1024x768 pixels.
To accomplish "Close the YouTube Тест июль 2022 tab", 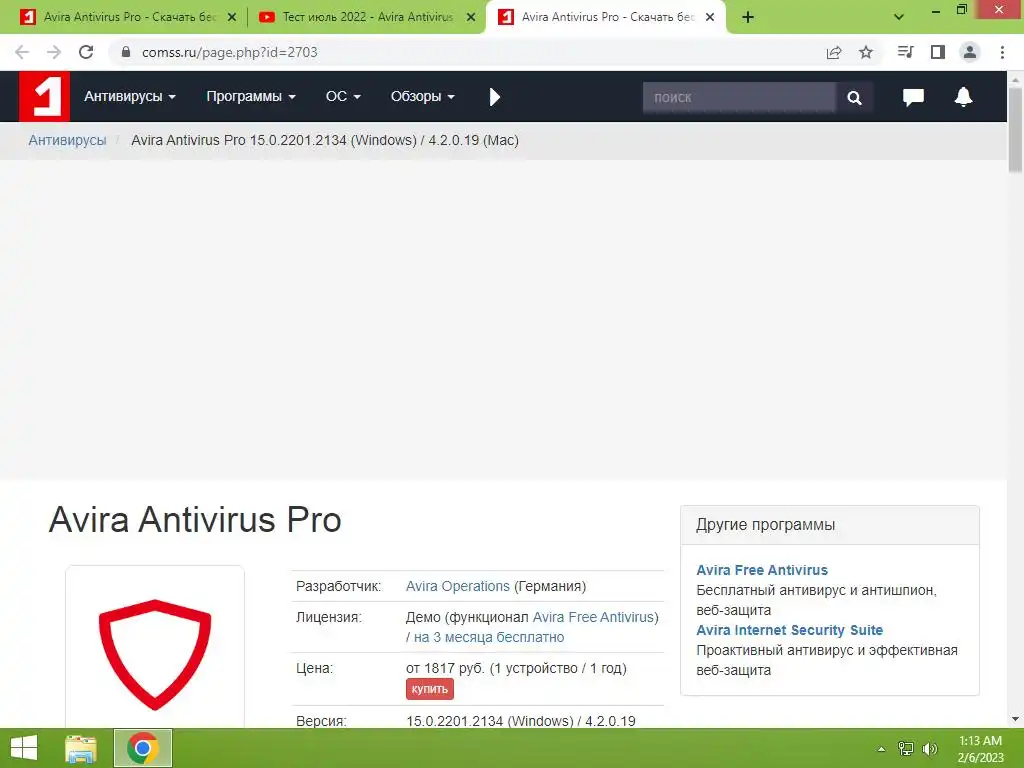I will point(471,18).
